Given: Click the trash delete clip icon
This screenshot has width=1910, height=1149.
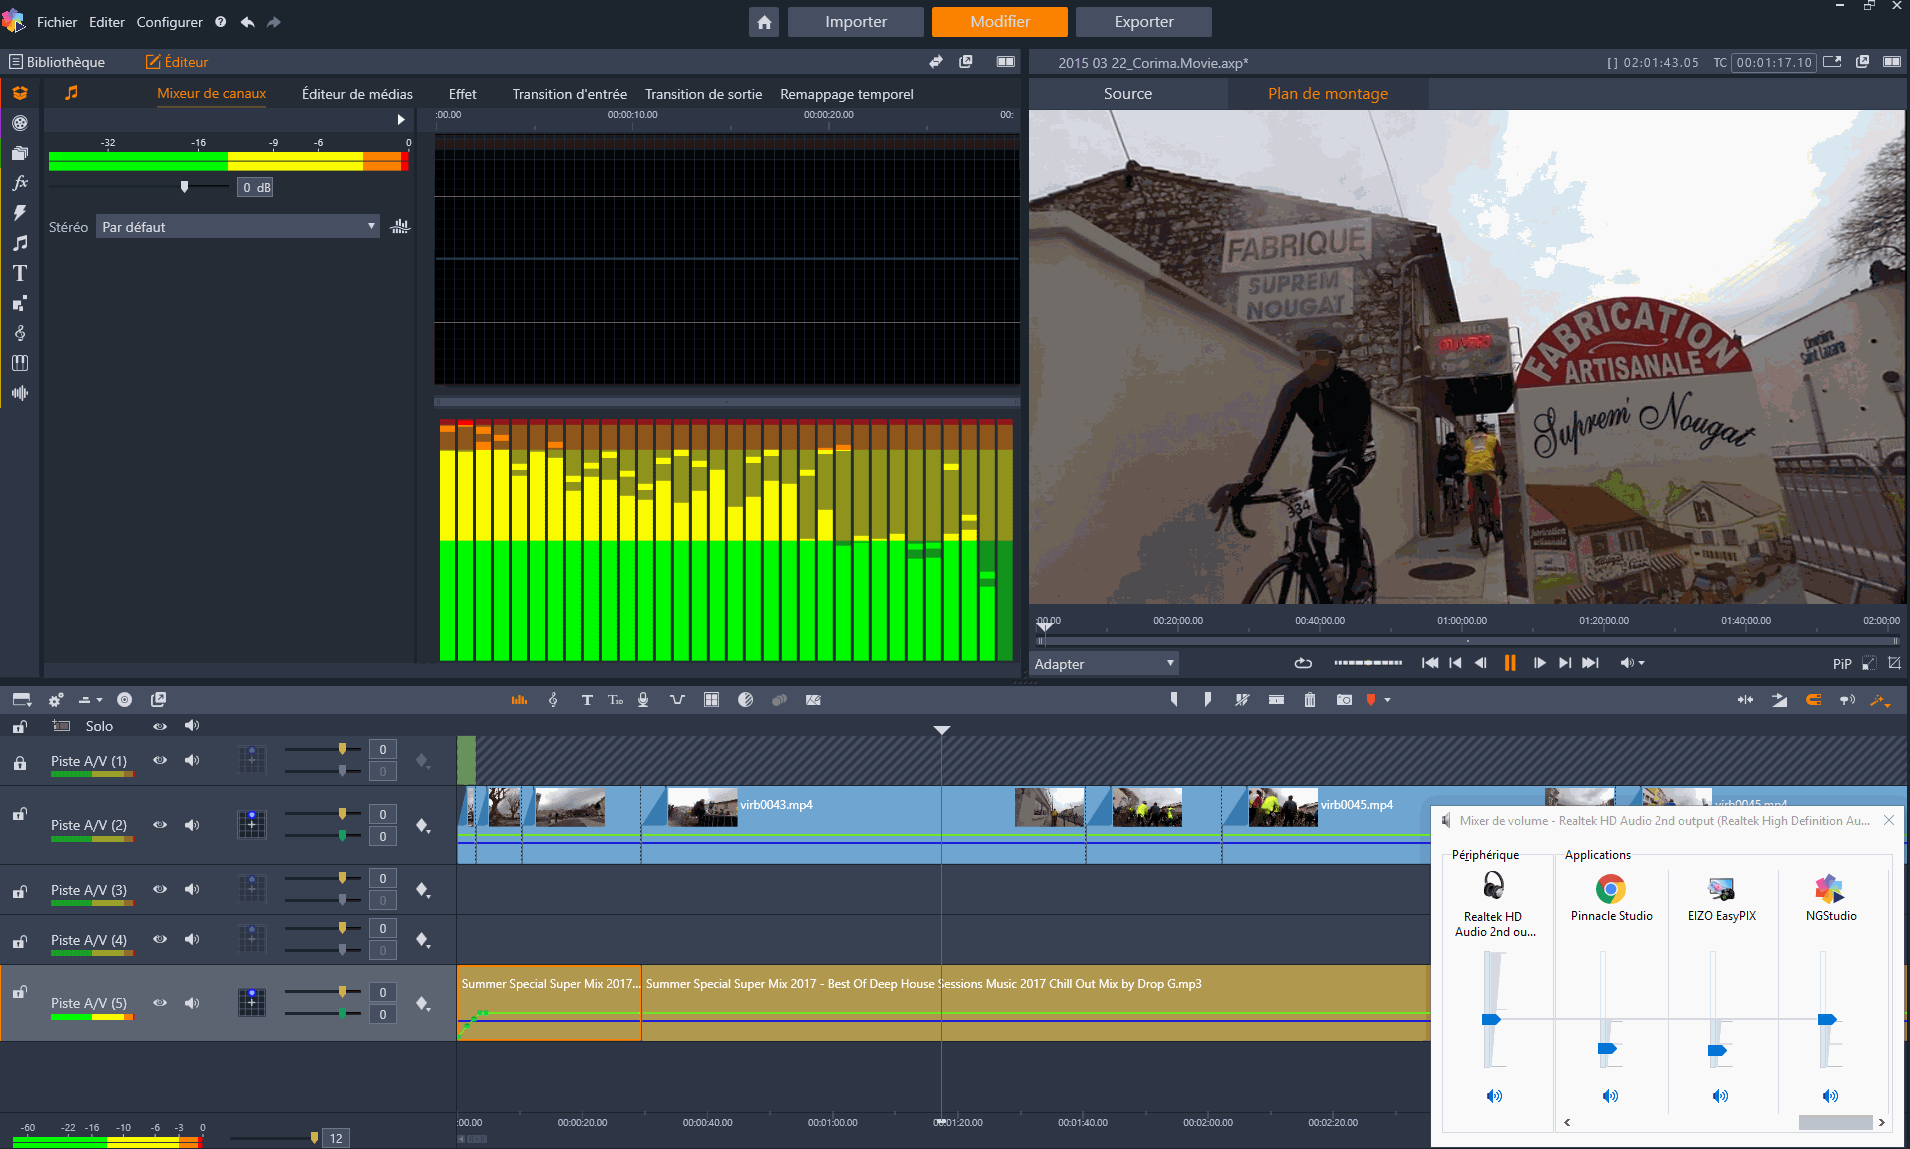Looking at the screenshot, I should (x=1310, y=700).
